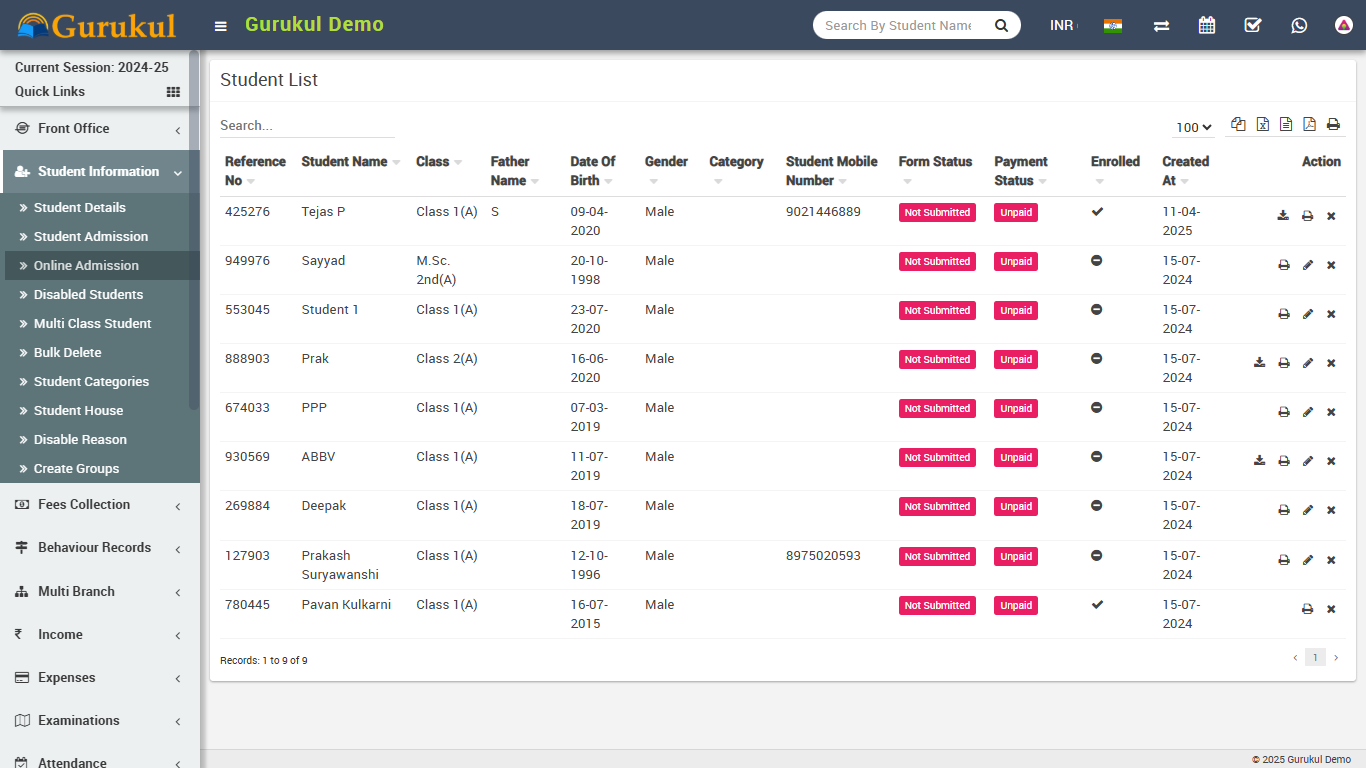The height and width of the screenshot is (768, 1366).
Task: Open the INR currency selector
Action: tap(1062, 25)
